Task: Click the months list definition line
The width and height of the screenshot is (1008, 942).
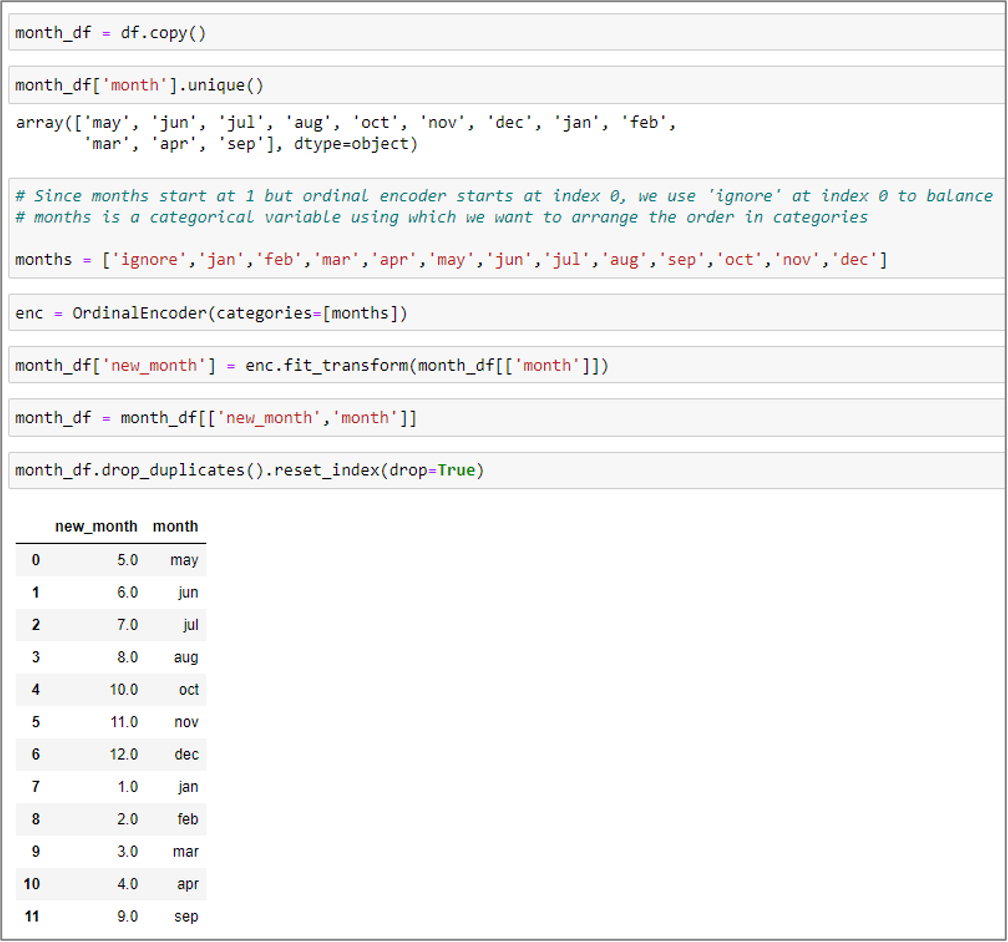Action: (450, 260)
